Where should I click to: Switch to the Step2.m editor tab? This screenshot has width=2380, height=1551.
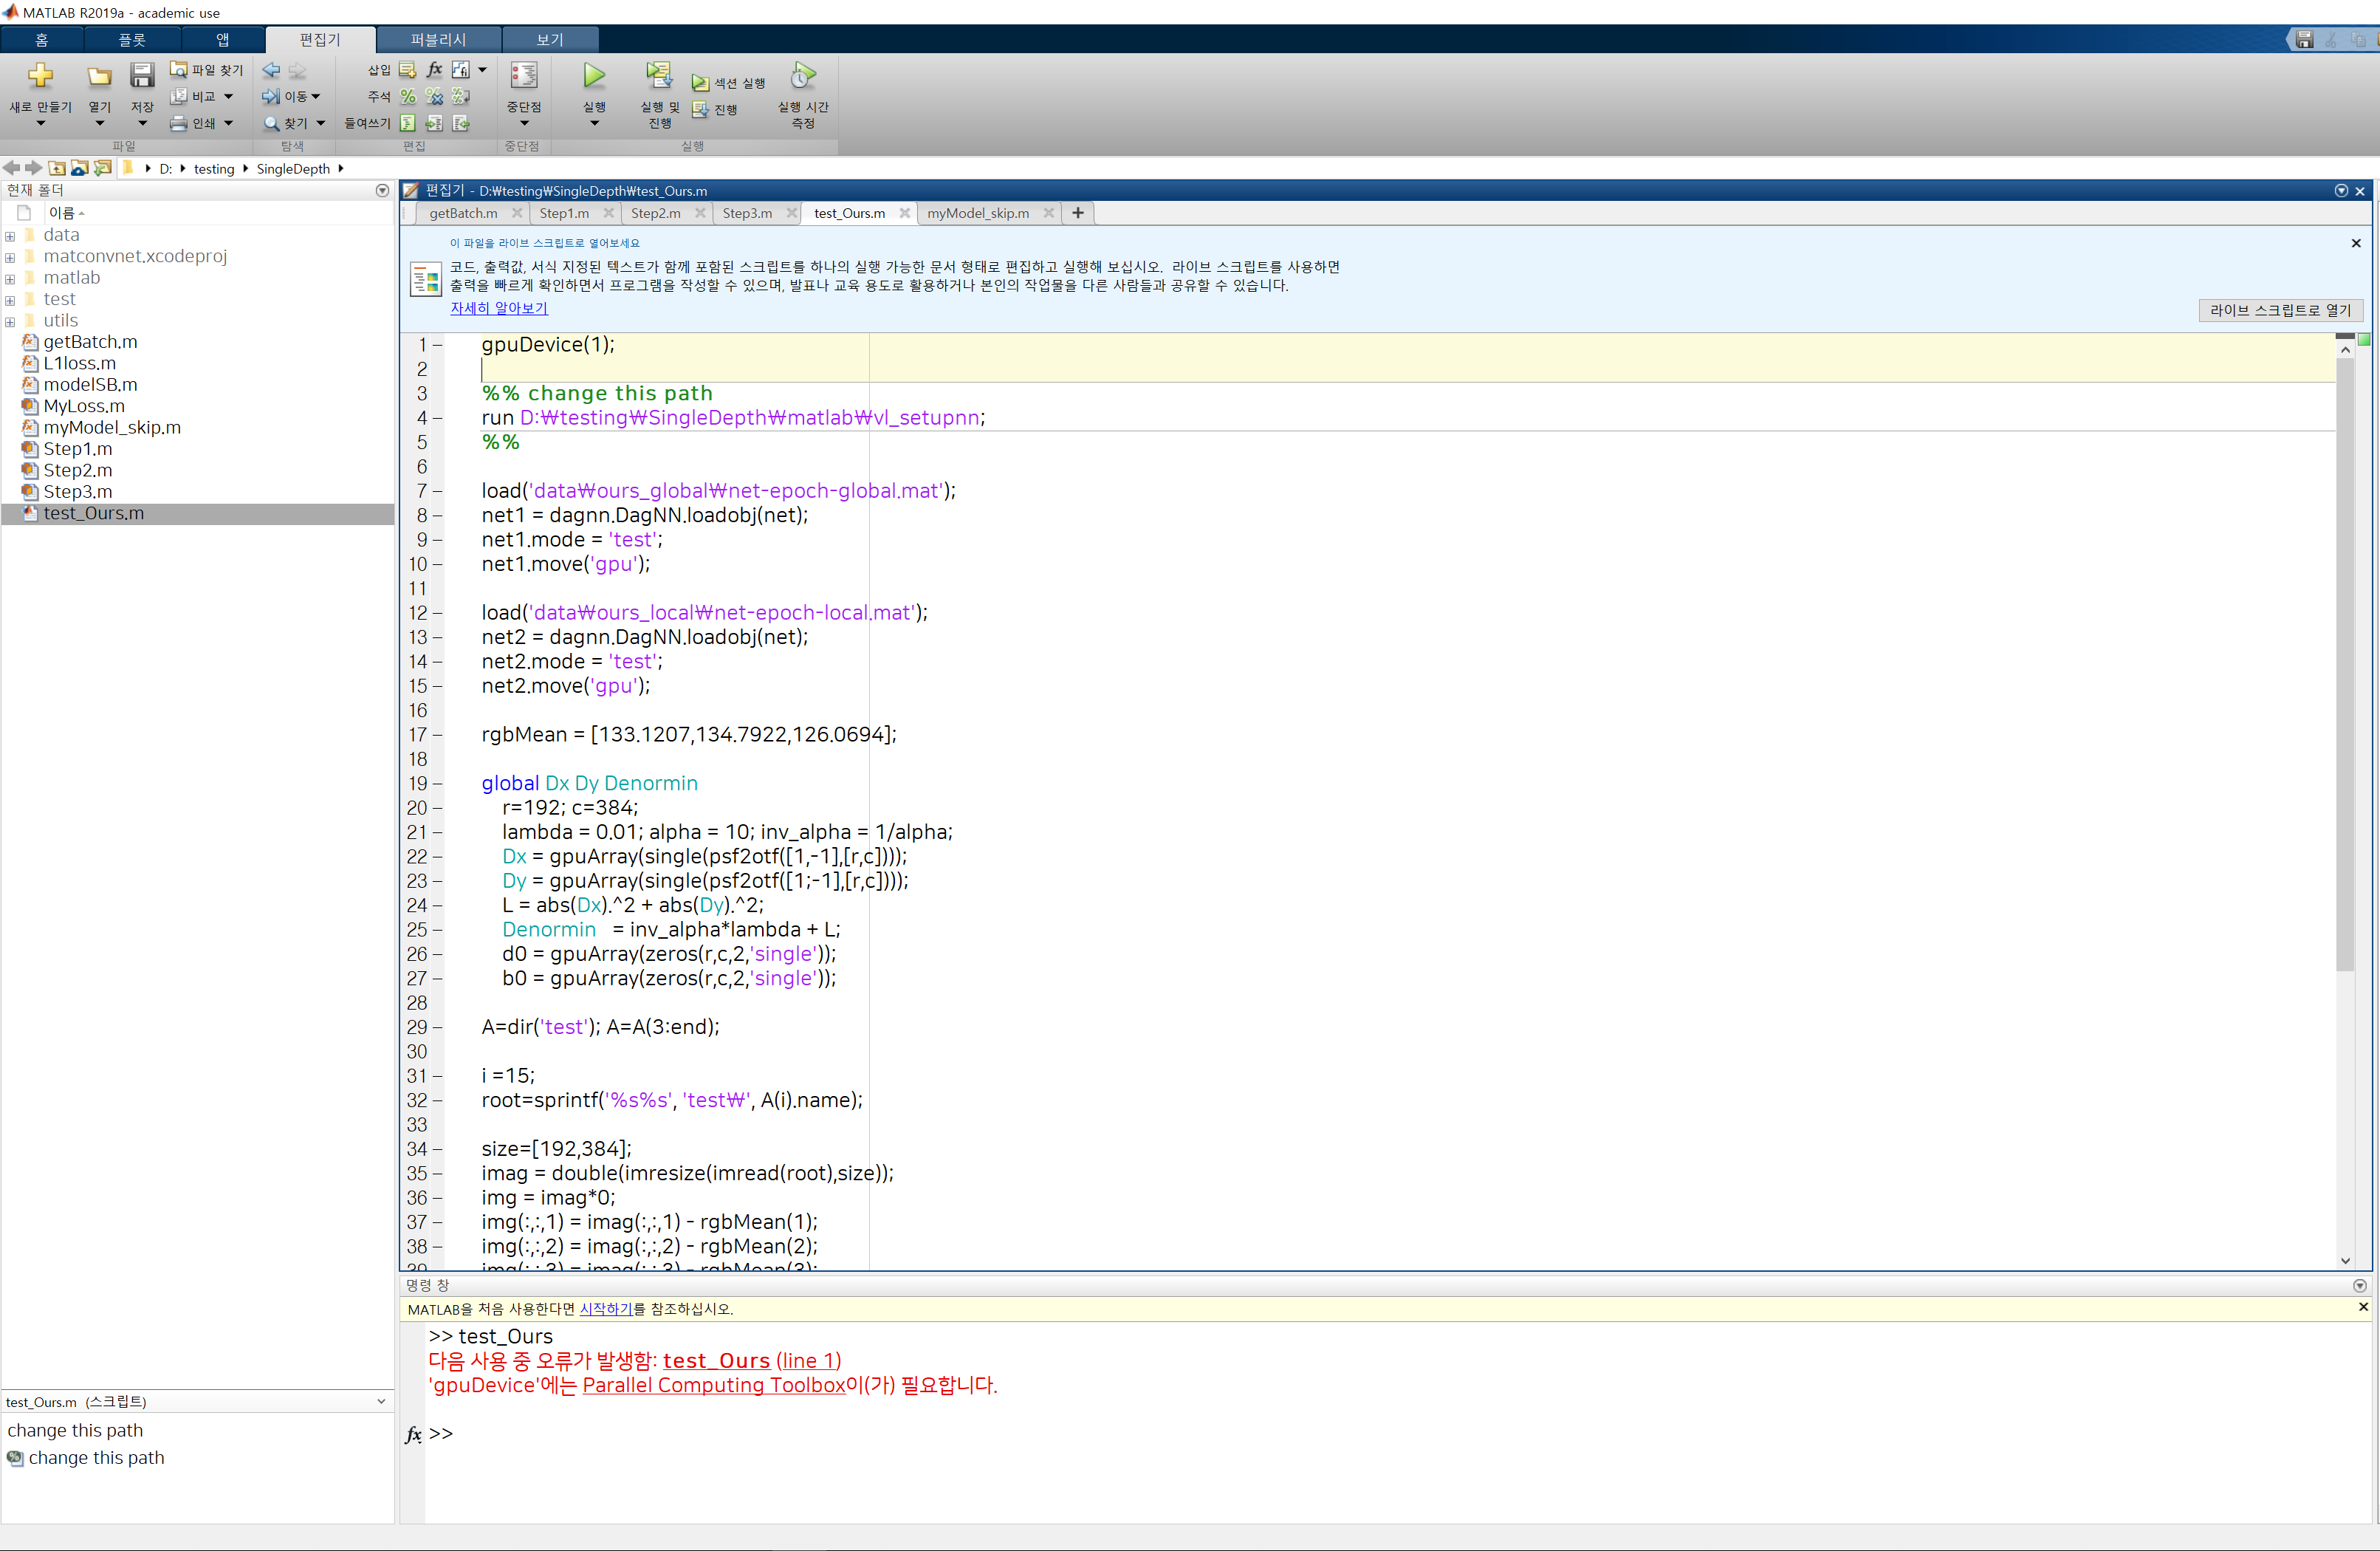pyautogui.click(x=655, y=213)
